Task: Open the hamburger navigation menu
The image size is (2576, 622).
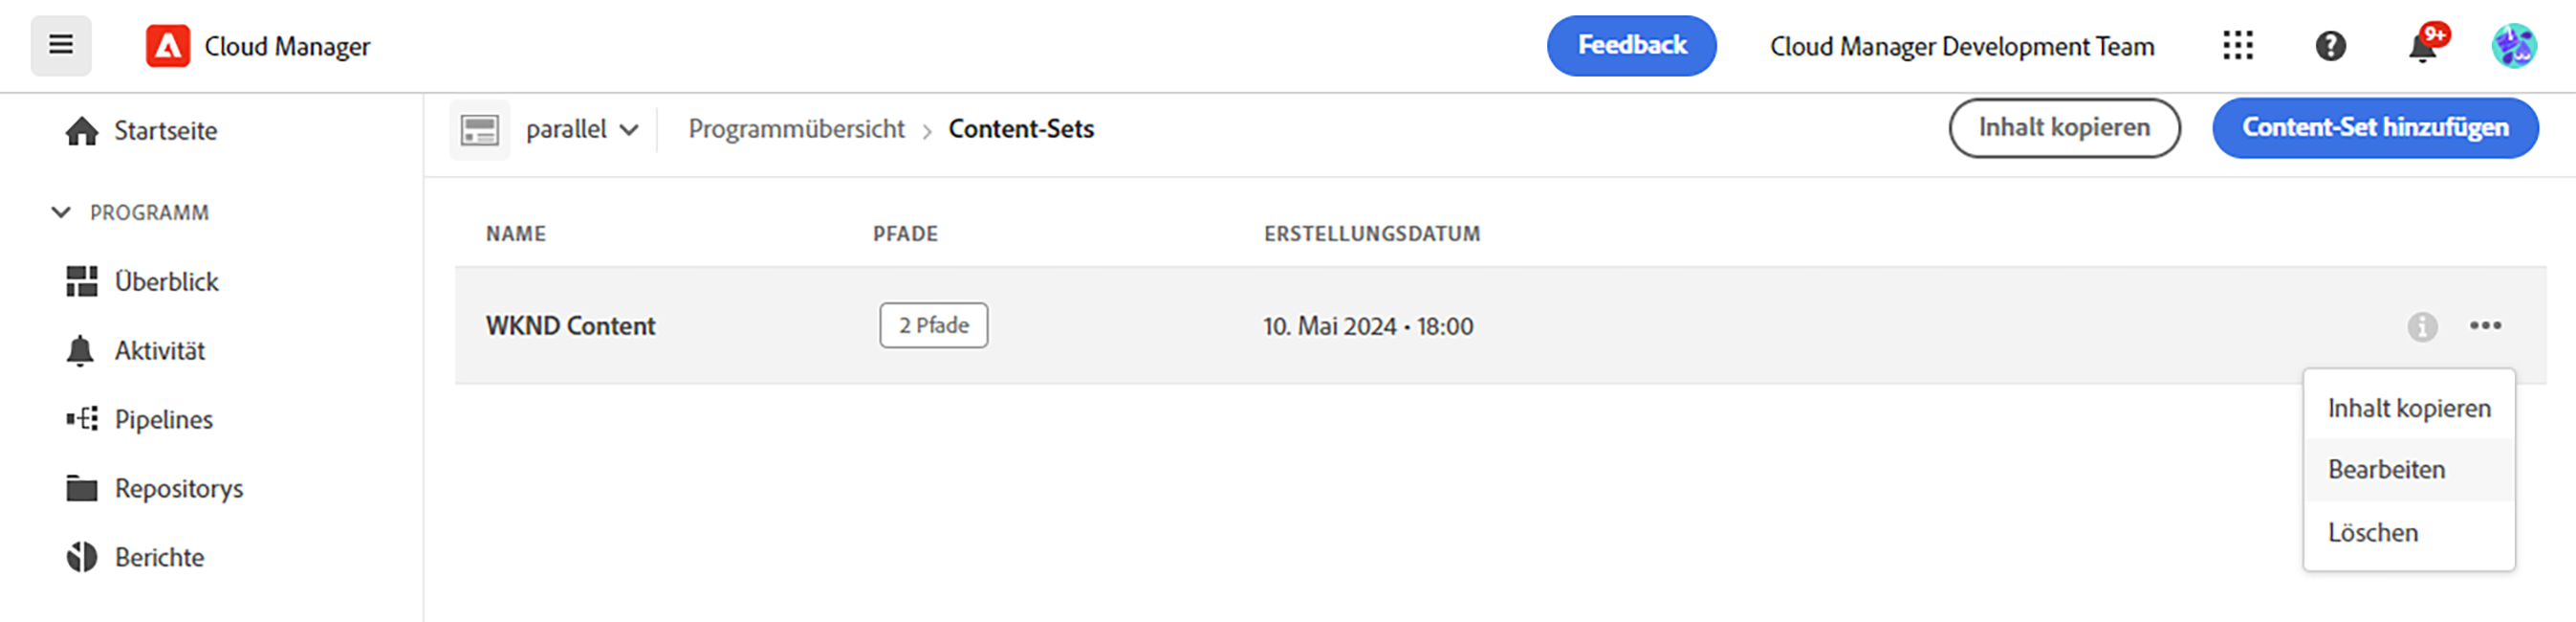Action: 61,45
